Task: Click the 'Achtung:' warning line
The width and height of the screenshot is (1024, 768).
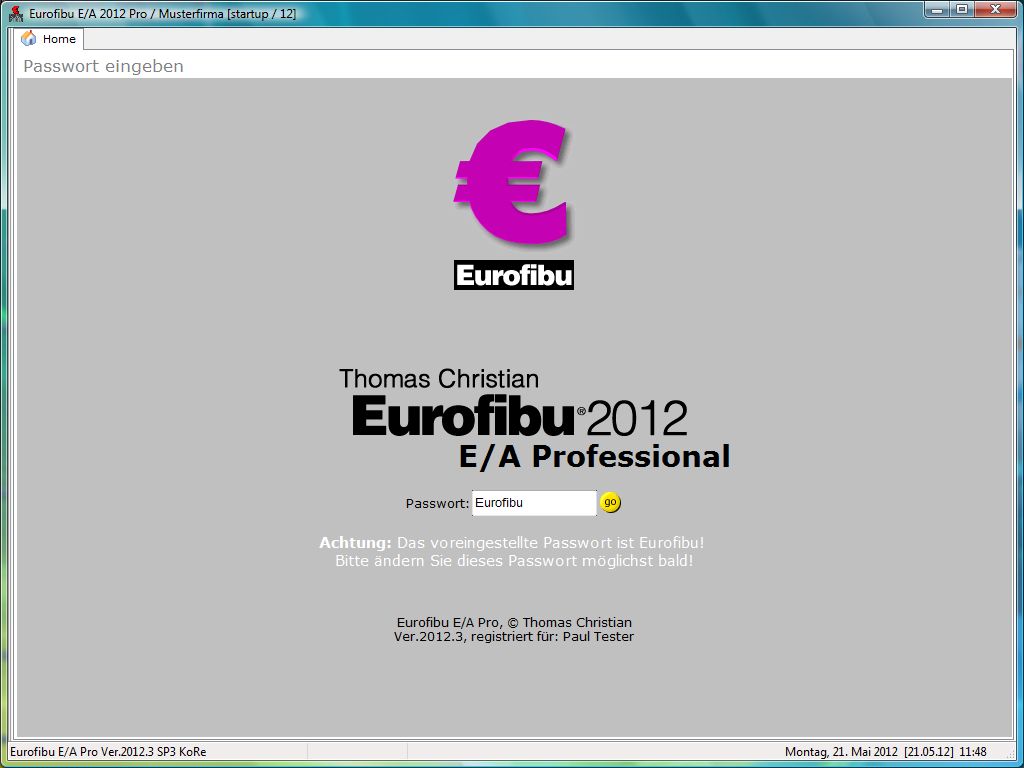Action: click(x=511, y=543)
